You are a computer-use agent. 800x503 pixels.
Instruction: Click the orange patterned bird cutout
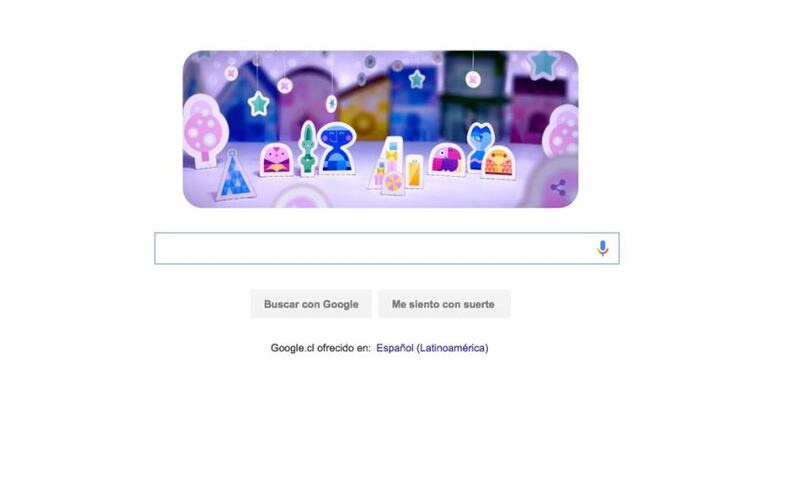tap(499, 162)
